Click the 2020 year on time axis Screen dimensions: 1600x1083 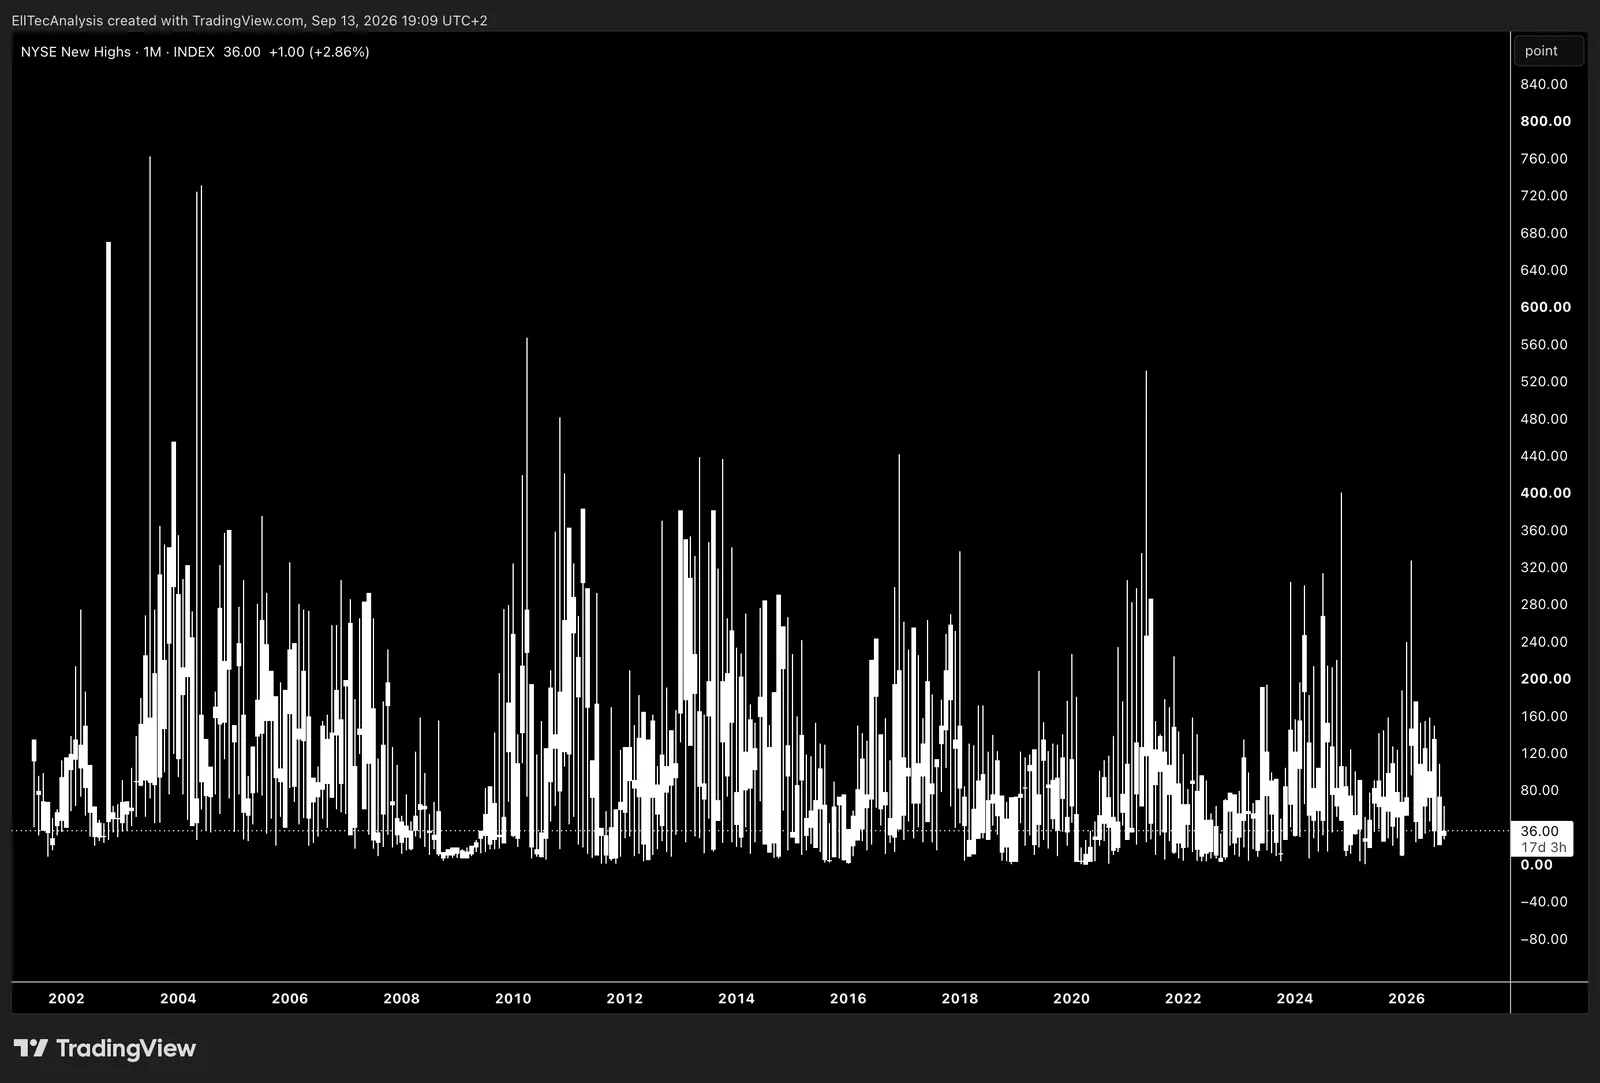point(1072,998)
